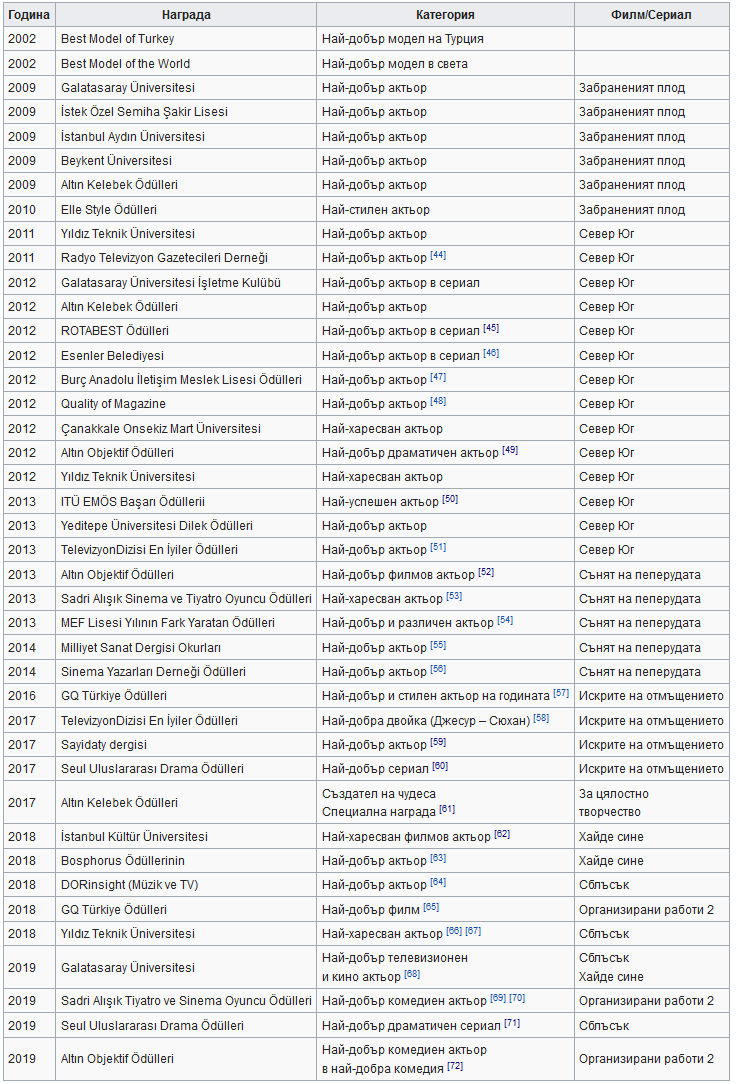Open reference 44 beside Radyo Televizyon category
Screen dimensions: 738x1084
pyautogui.click(x=438, y=255)
